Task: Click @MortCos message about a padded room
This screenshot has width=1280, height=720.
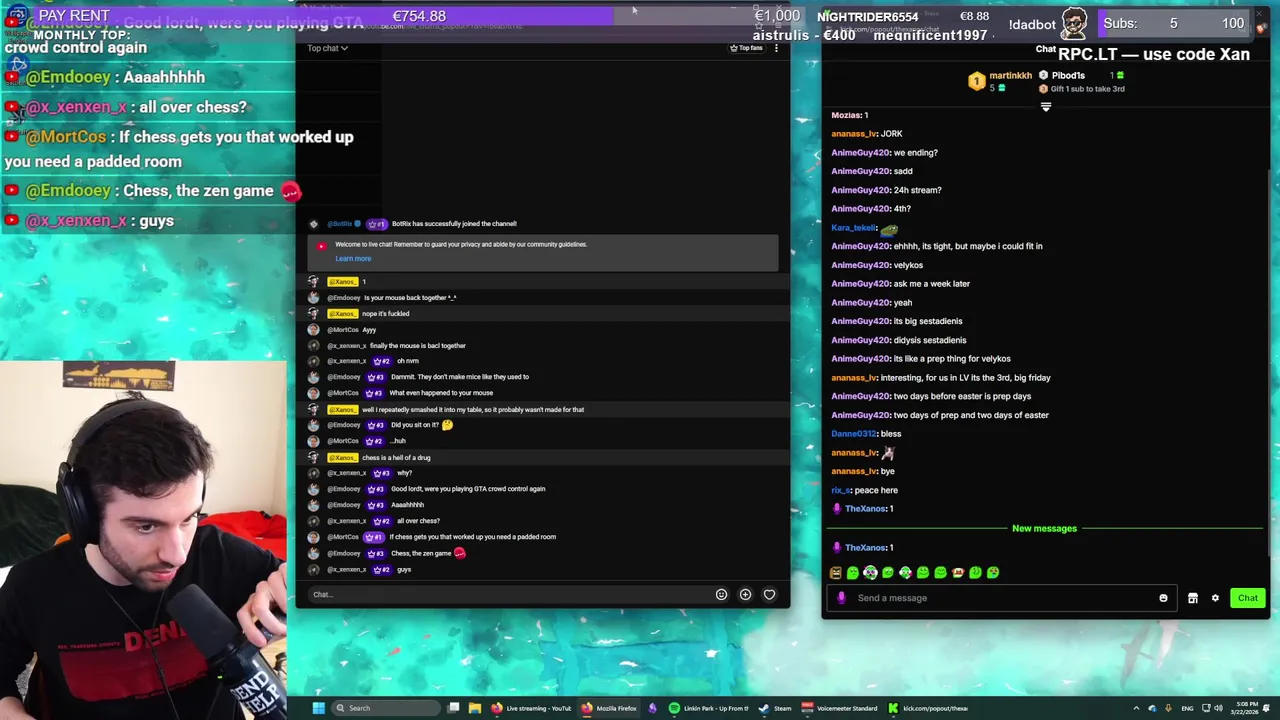Action: (472, 537)
